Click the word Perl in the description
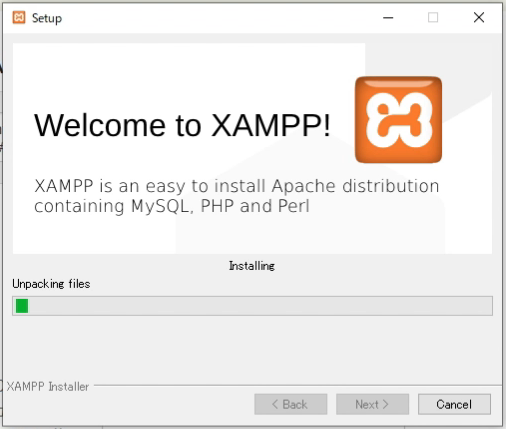 pos(293,206)
